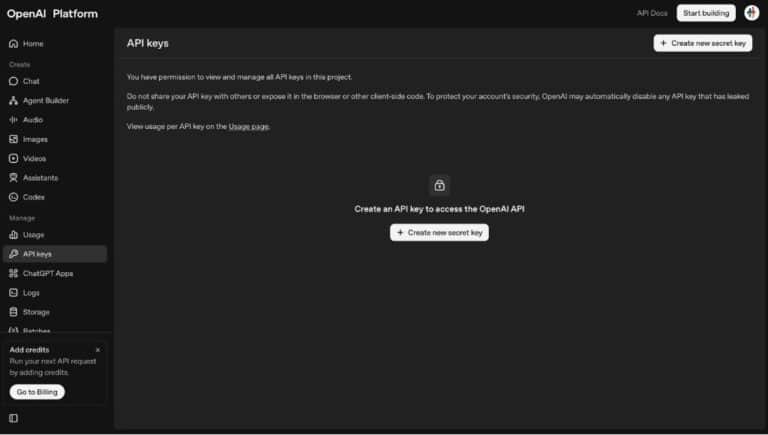Open the ChatGPT Apps grid icon
This screenshot has width=768, height=435.
tap(13, 273)
